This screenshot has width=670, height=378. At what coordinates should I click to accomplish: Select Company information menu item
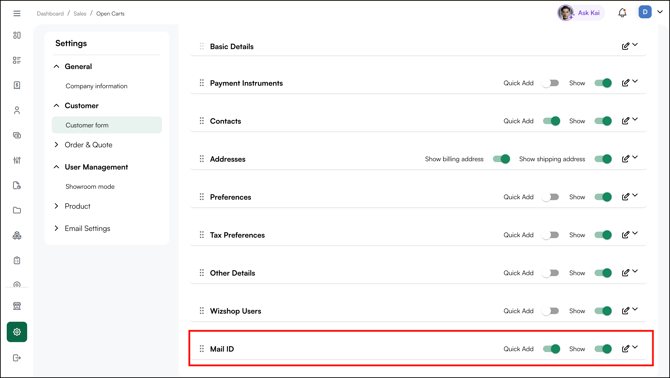[x=97, y=86]
